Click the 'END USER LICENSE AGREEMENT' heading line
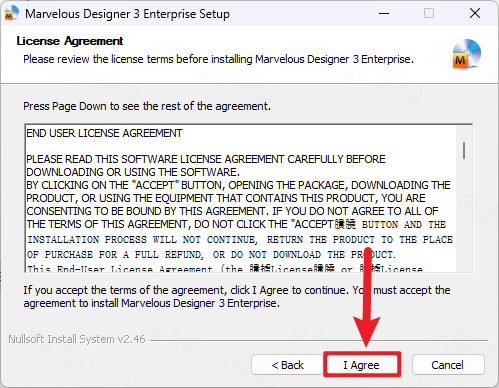This screenshot has width=499, height=388. (x=104, y=133)
